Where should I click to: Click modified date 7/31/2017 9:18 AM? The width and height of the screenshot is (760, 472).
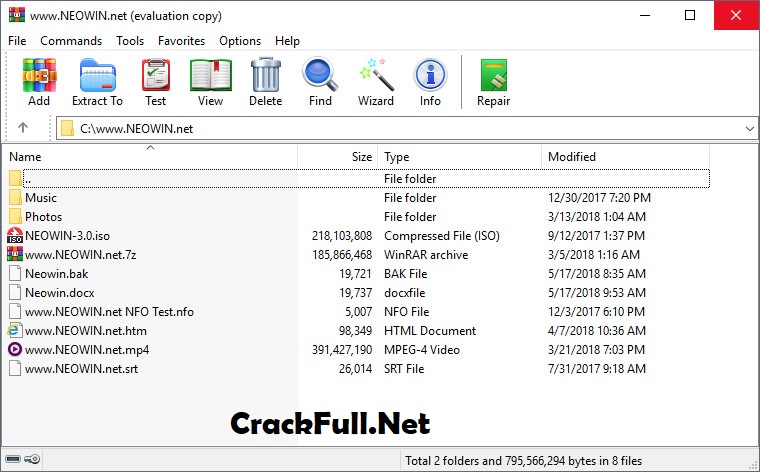pos(597,369)
